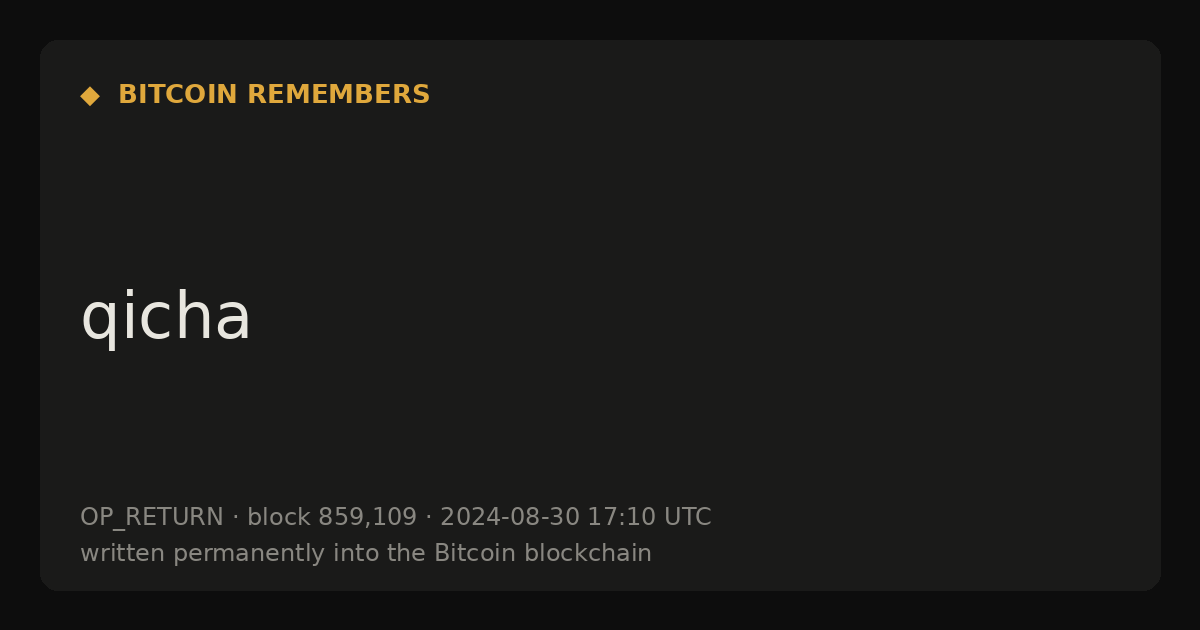This screenshot has height=630, width=1200.
Task: Select the OP_RETURN label
Action: [x=152, y=518]
